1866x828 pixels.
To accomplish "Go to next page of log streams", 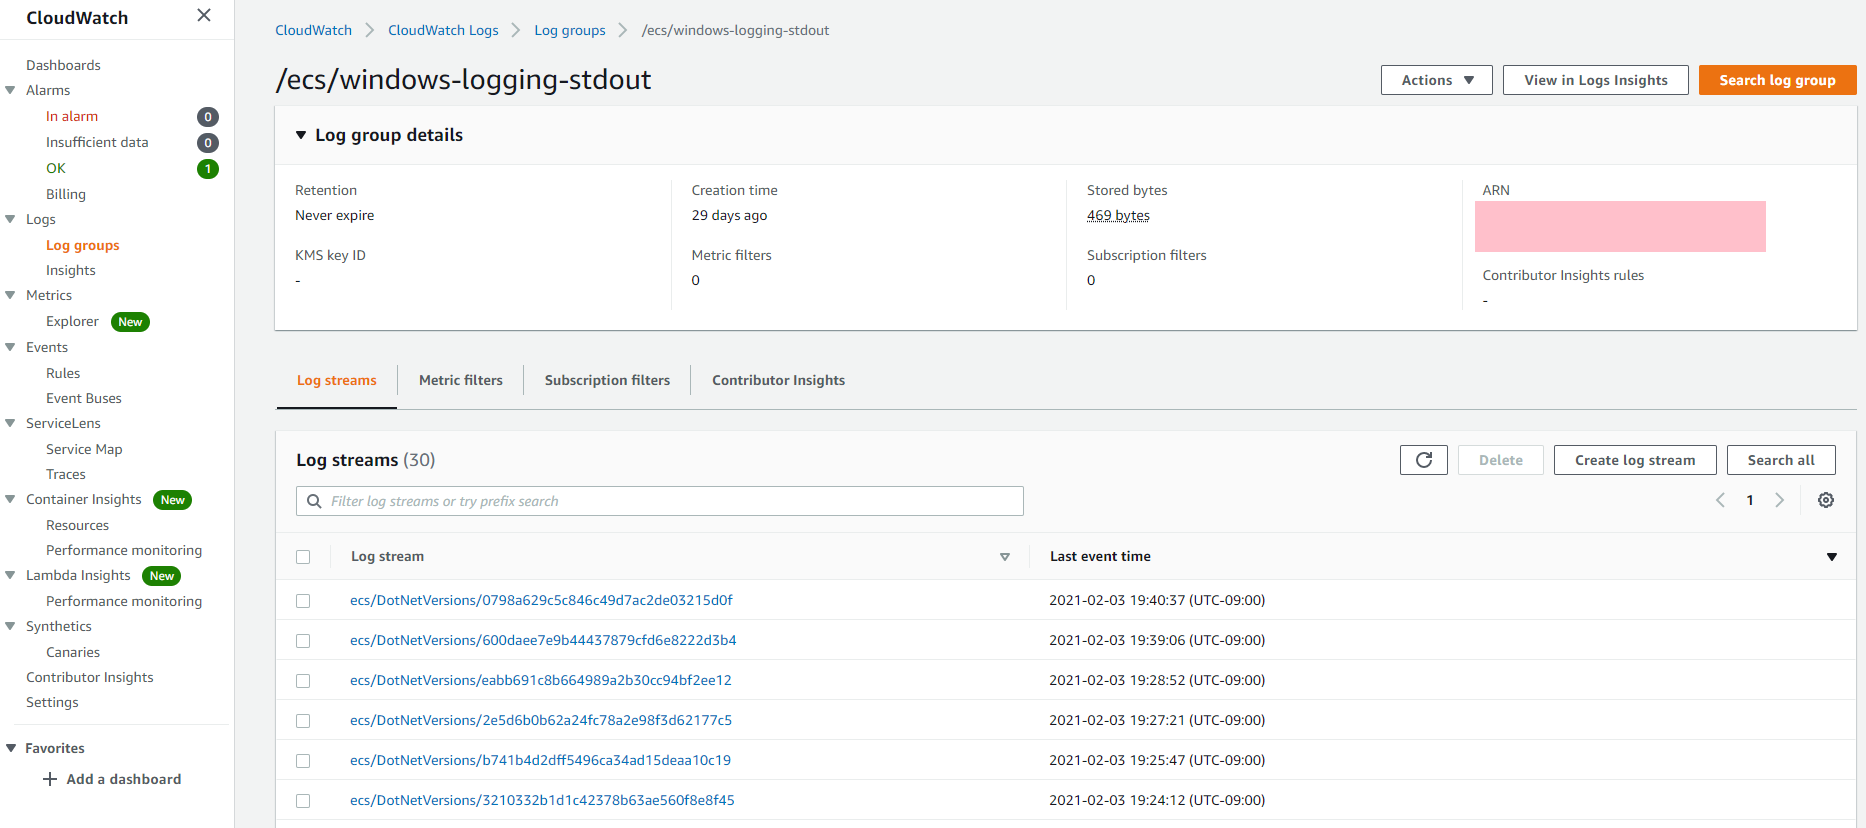I will pos(1779,500).
